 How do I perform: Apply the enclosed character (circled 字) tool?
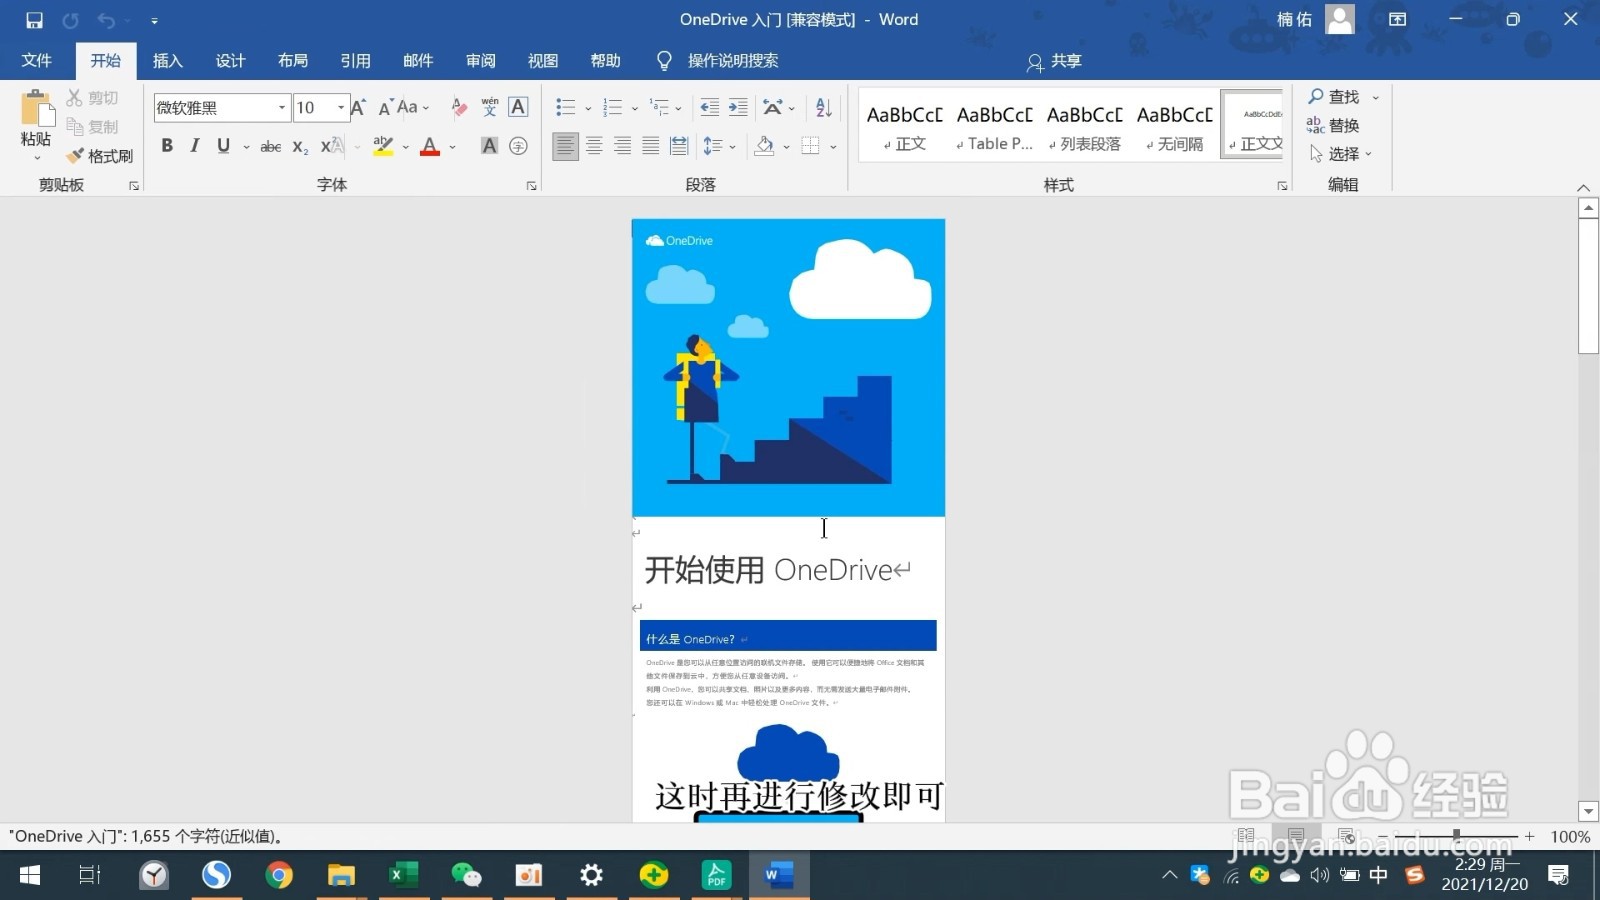[x=518, y=146]
